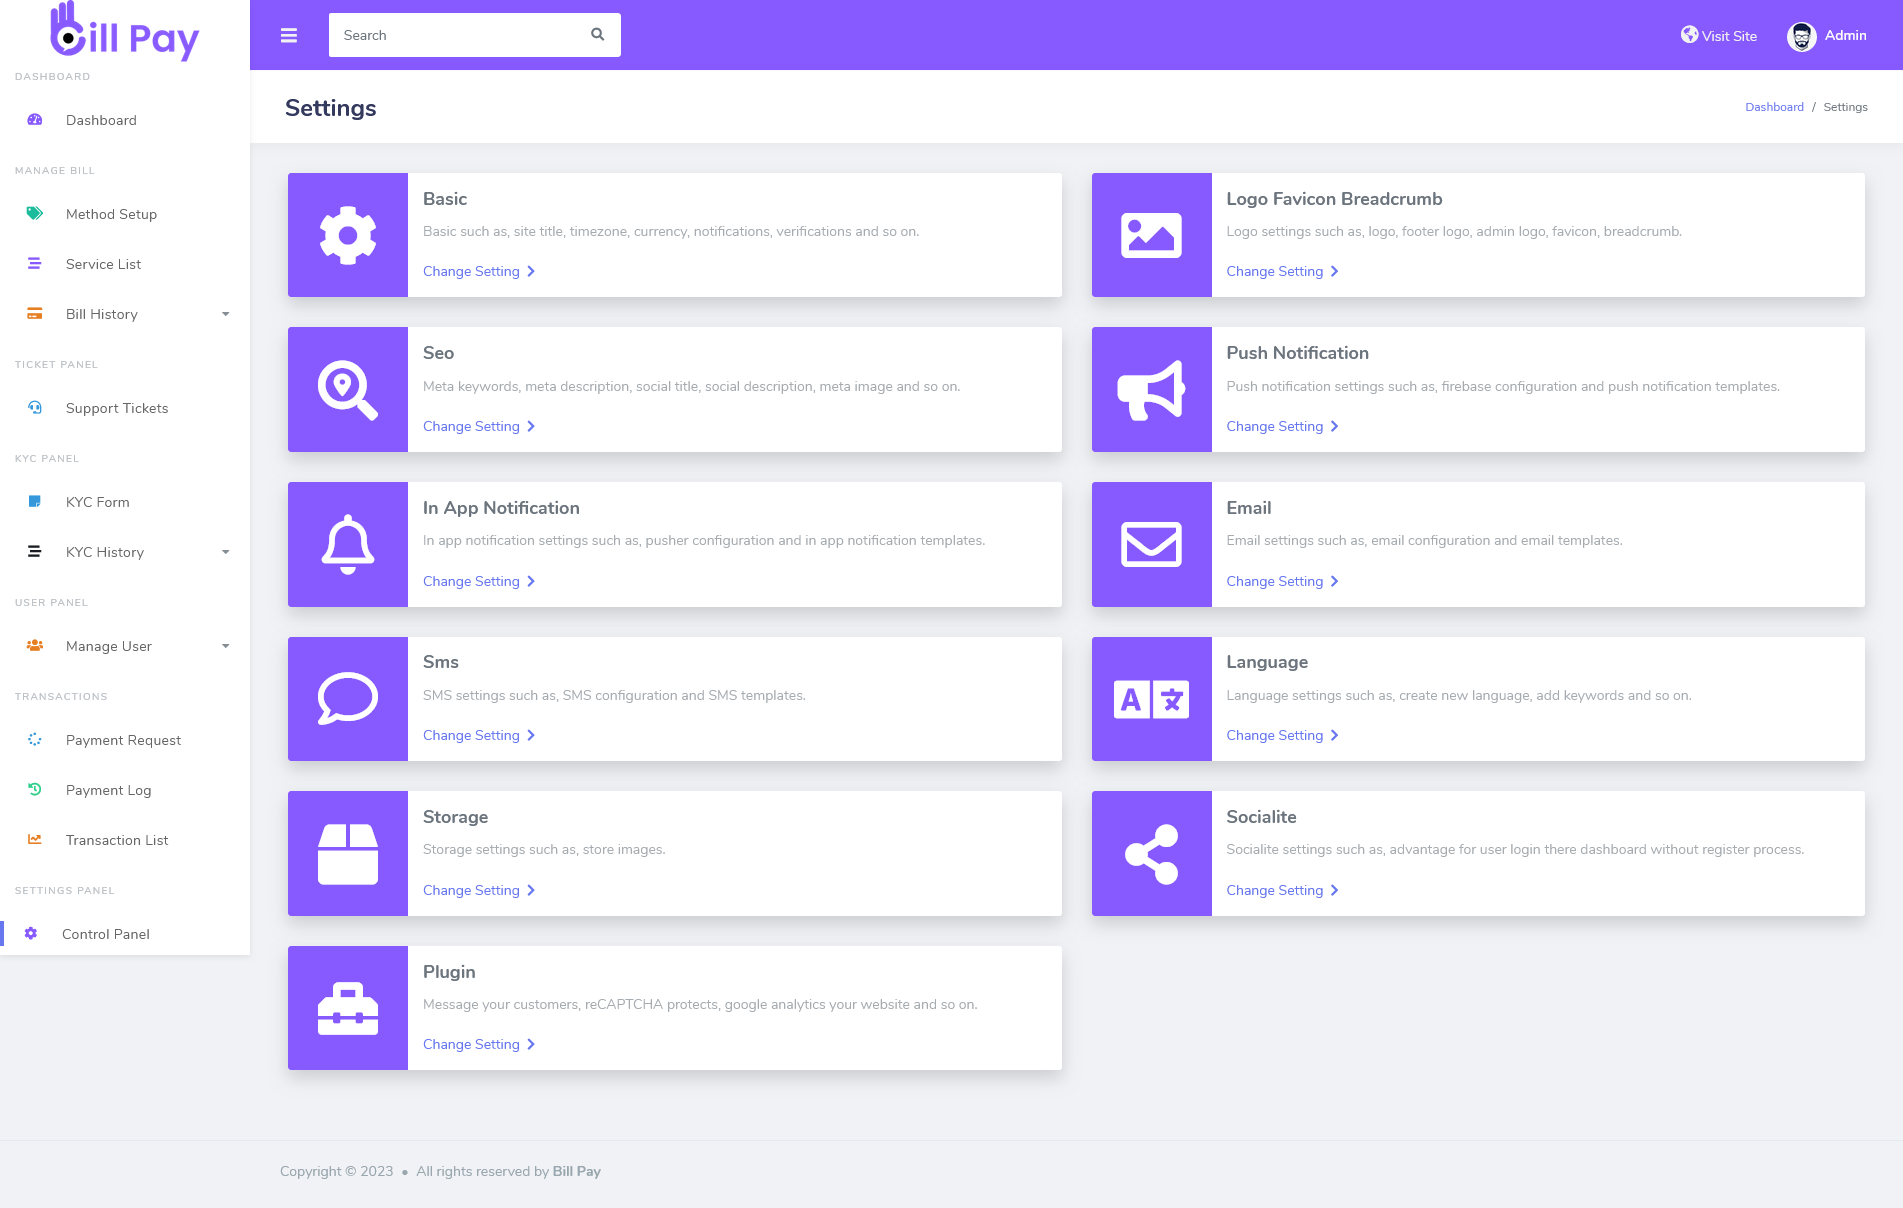Click the Visit Site link text

(1729, 36)
